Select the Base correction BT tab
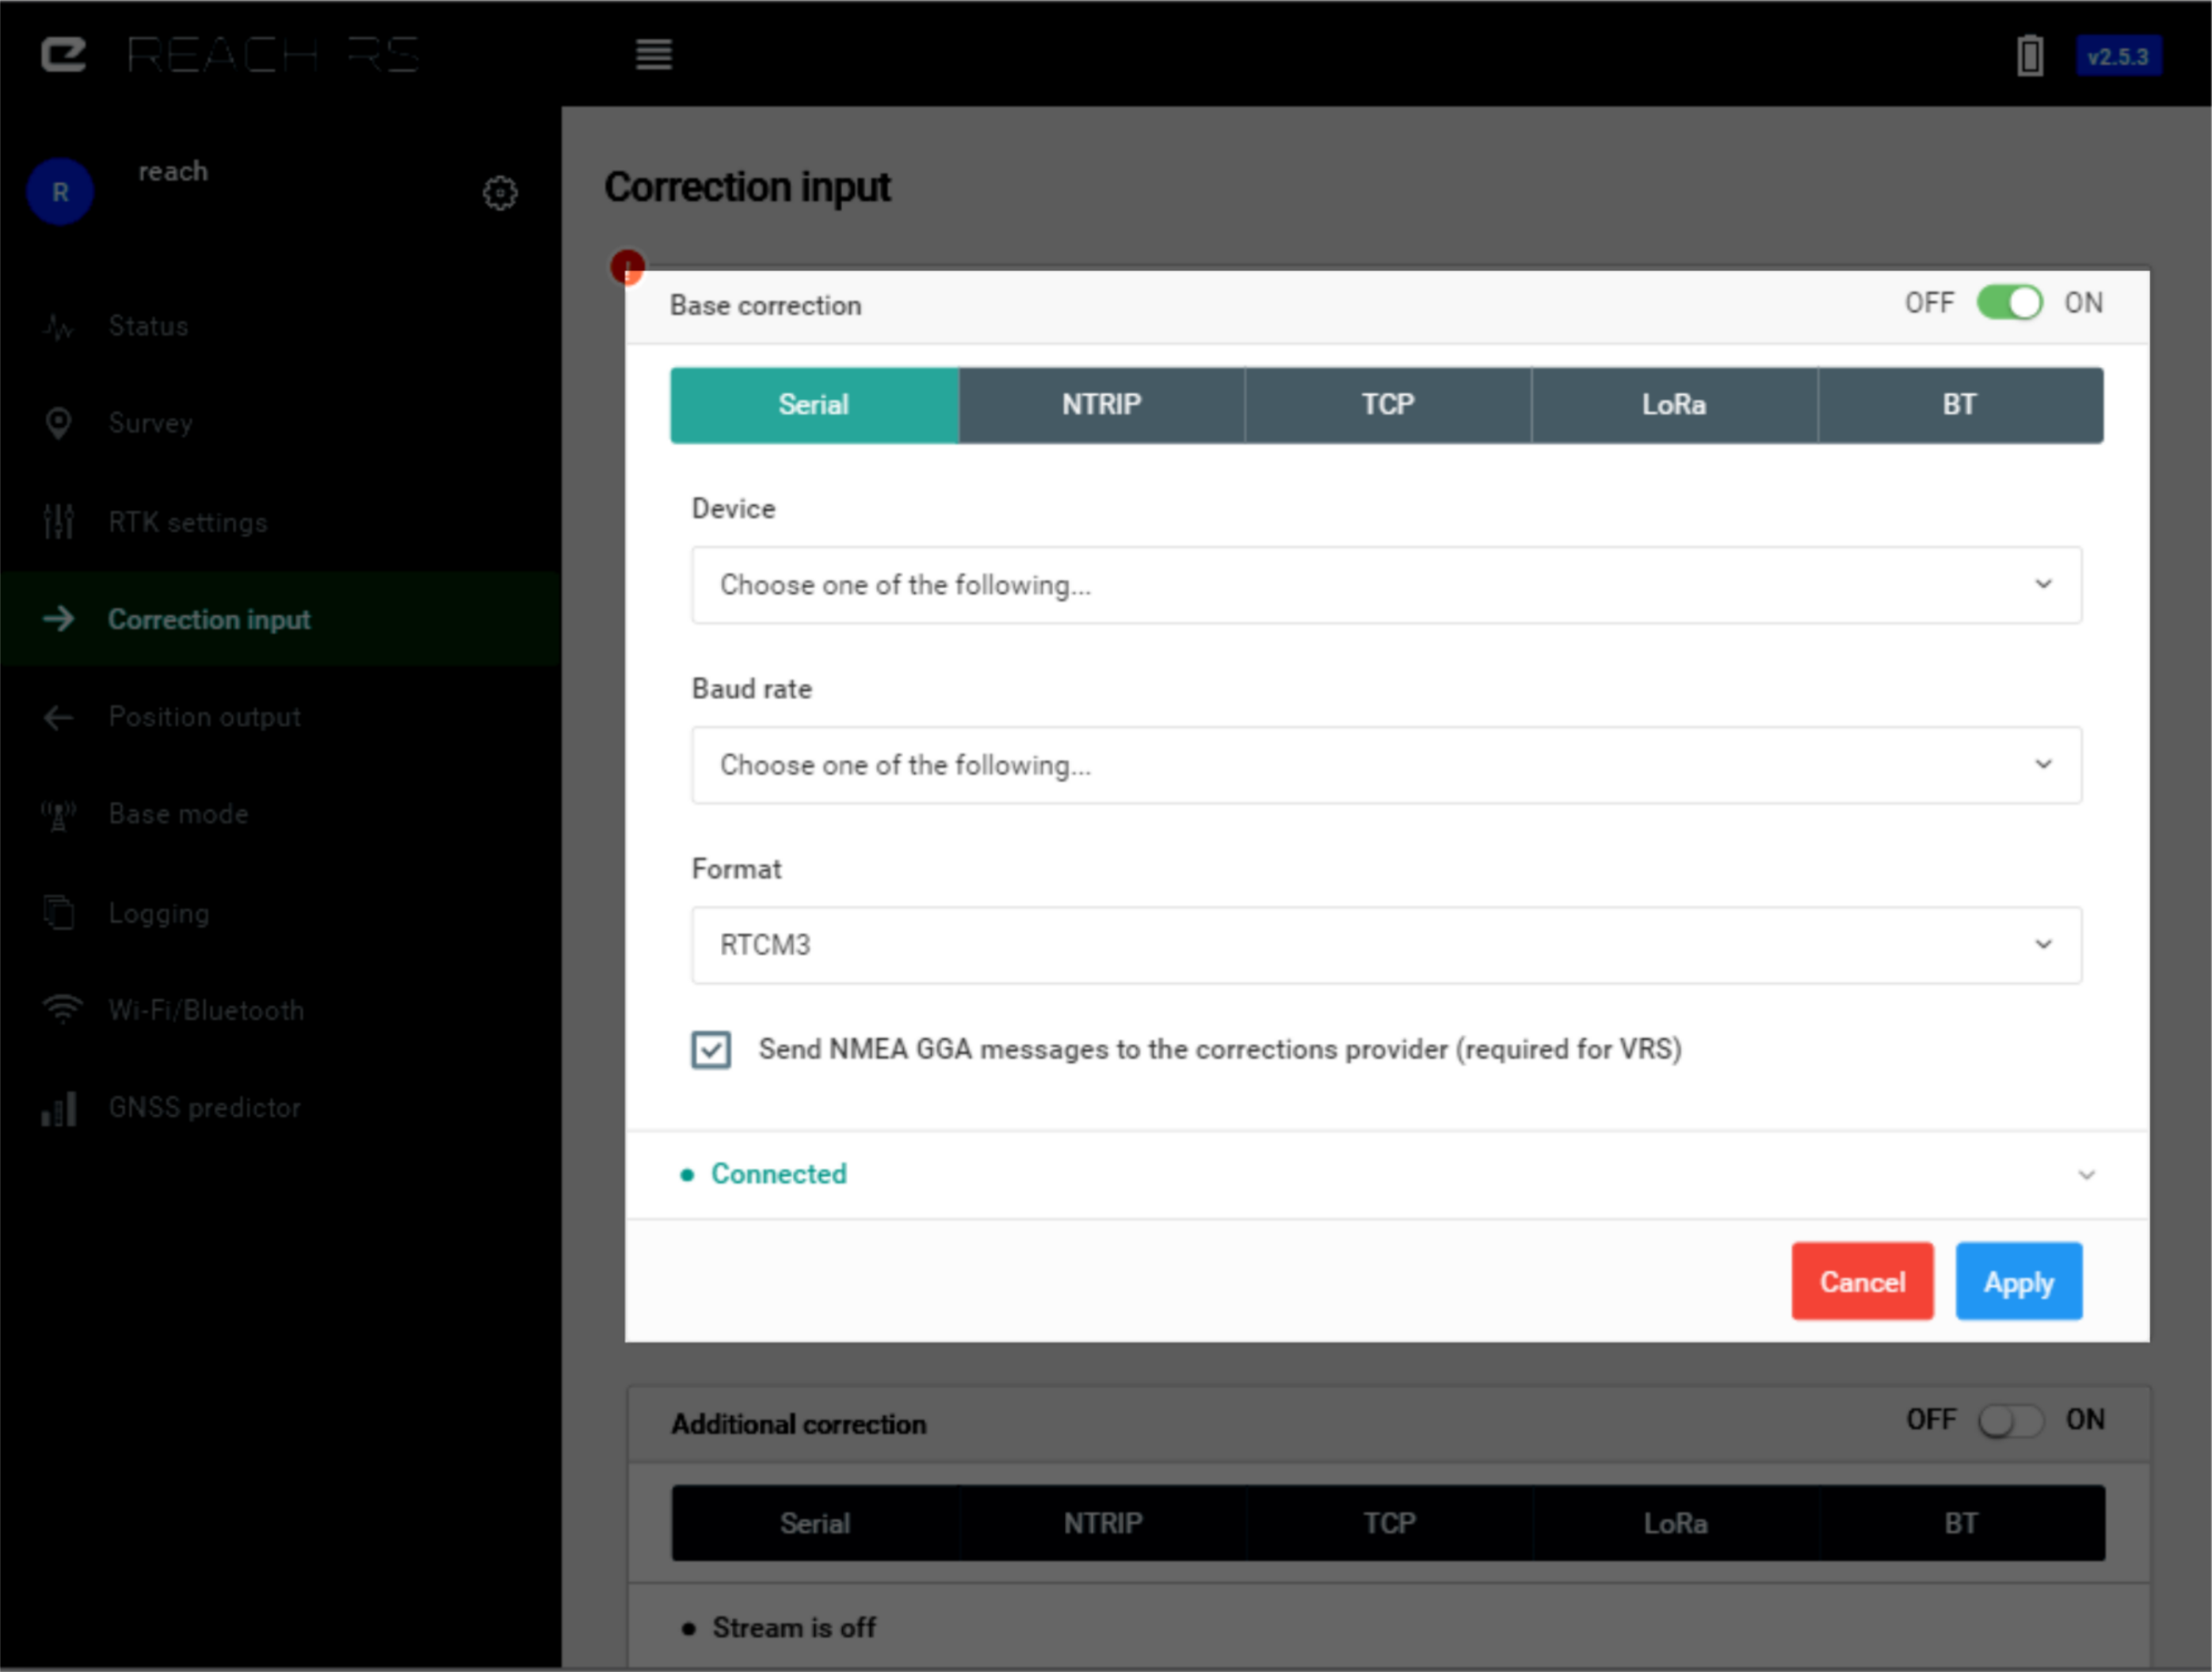The height and width of the screenshot is (1672, 2212). click(1960, 405)
